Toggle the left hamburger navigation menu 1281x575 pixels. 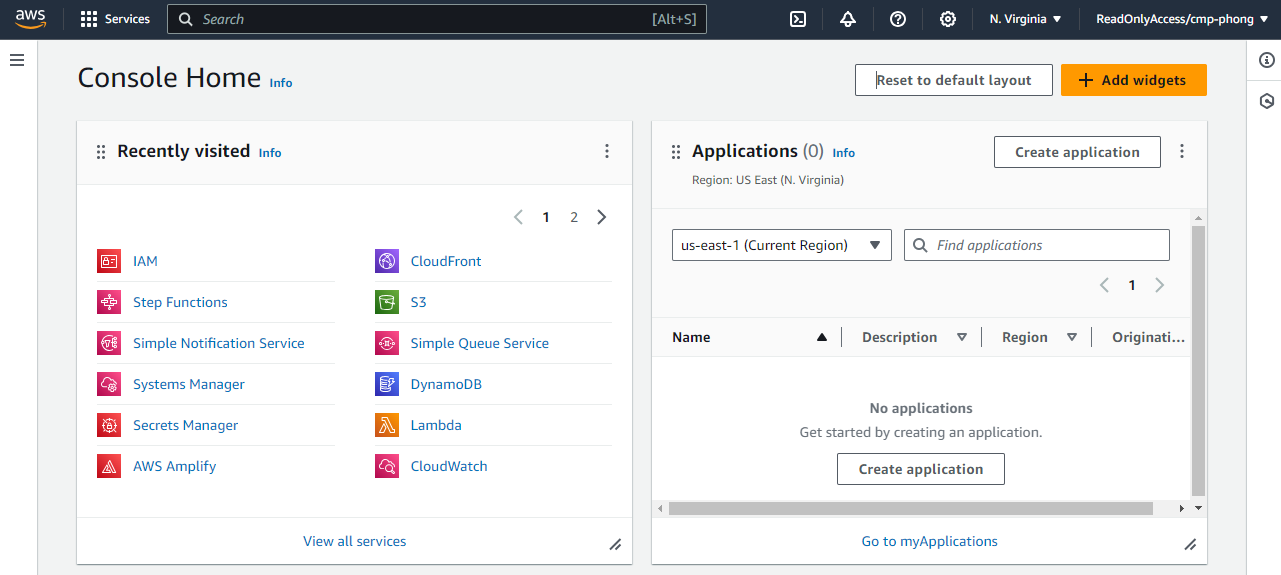coord(17,60)
